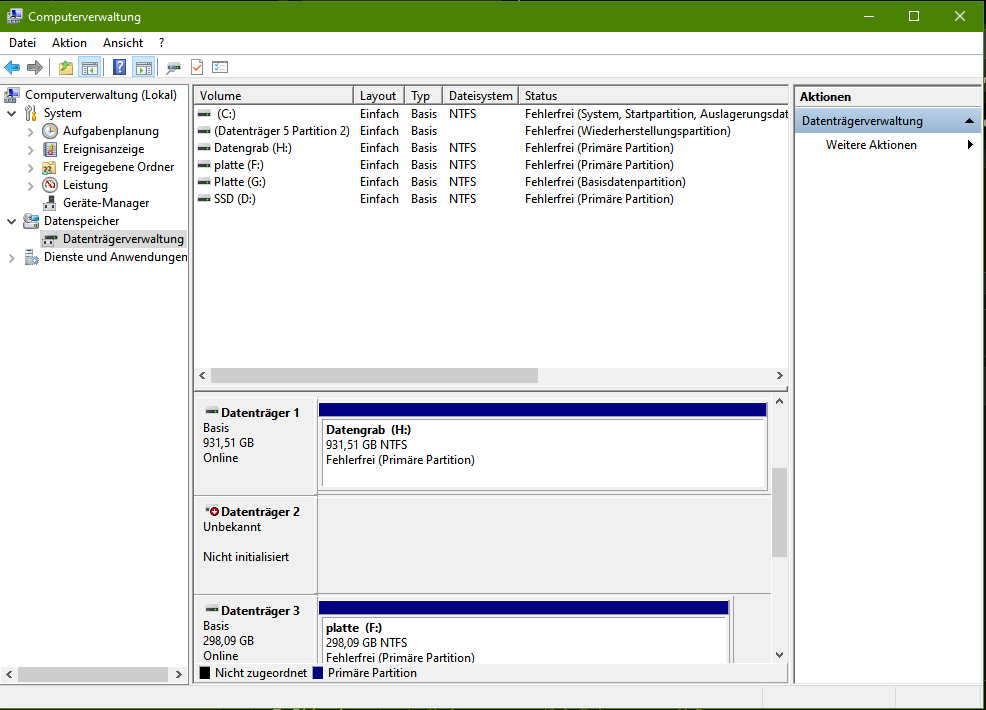Select the Computerverwaltung (Lokal) root node
986x710 pixels.
101,95
